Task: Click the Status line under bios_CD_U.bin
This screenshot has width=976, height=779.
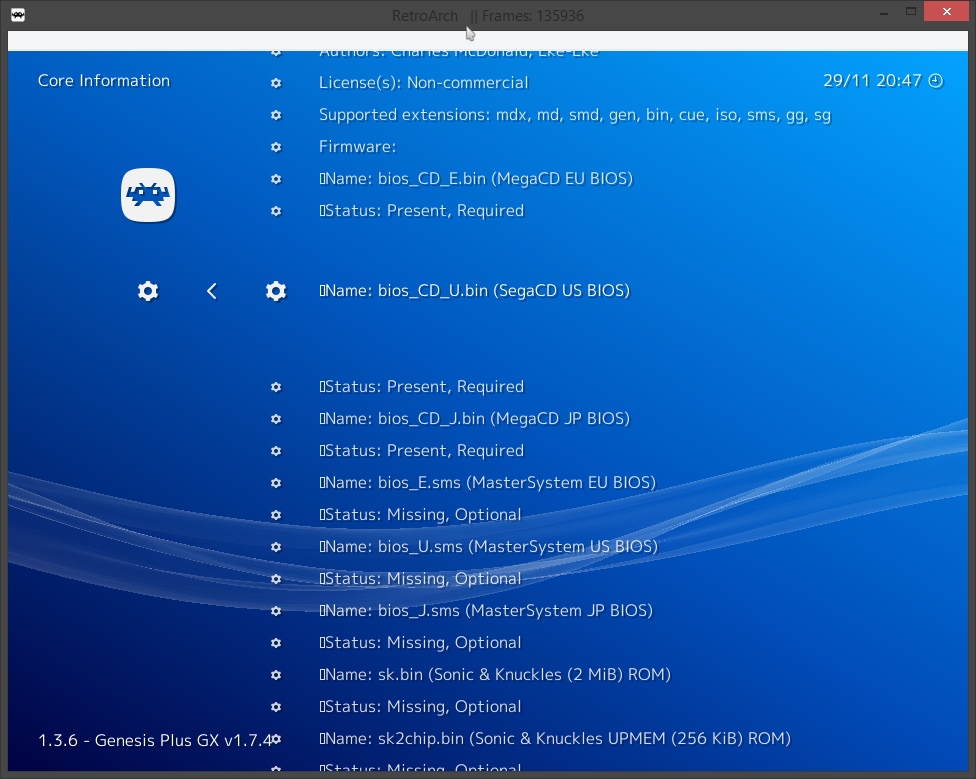Action: coord(421,387)
